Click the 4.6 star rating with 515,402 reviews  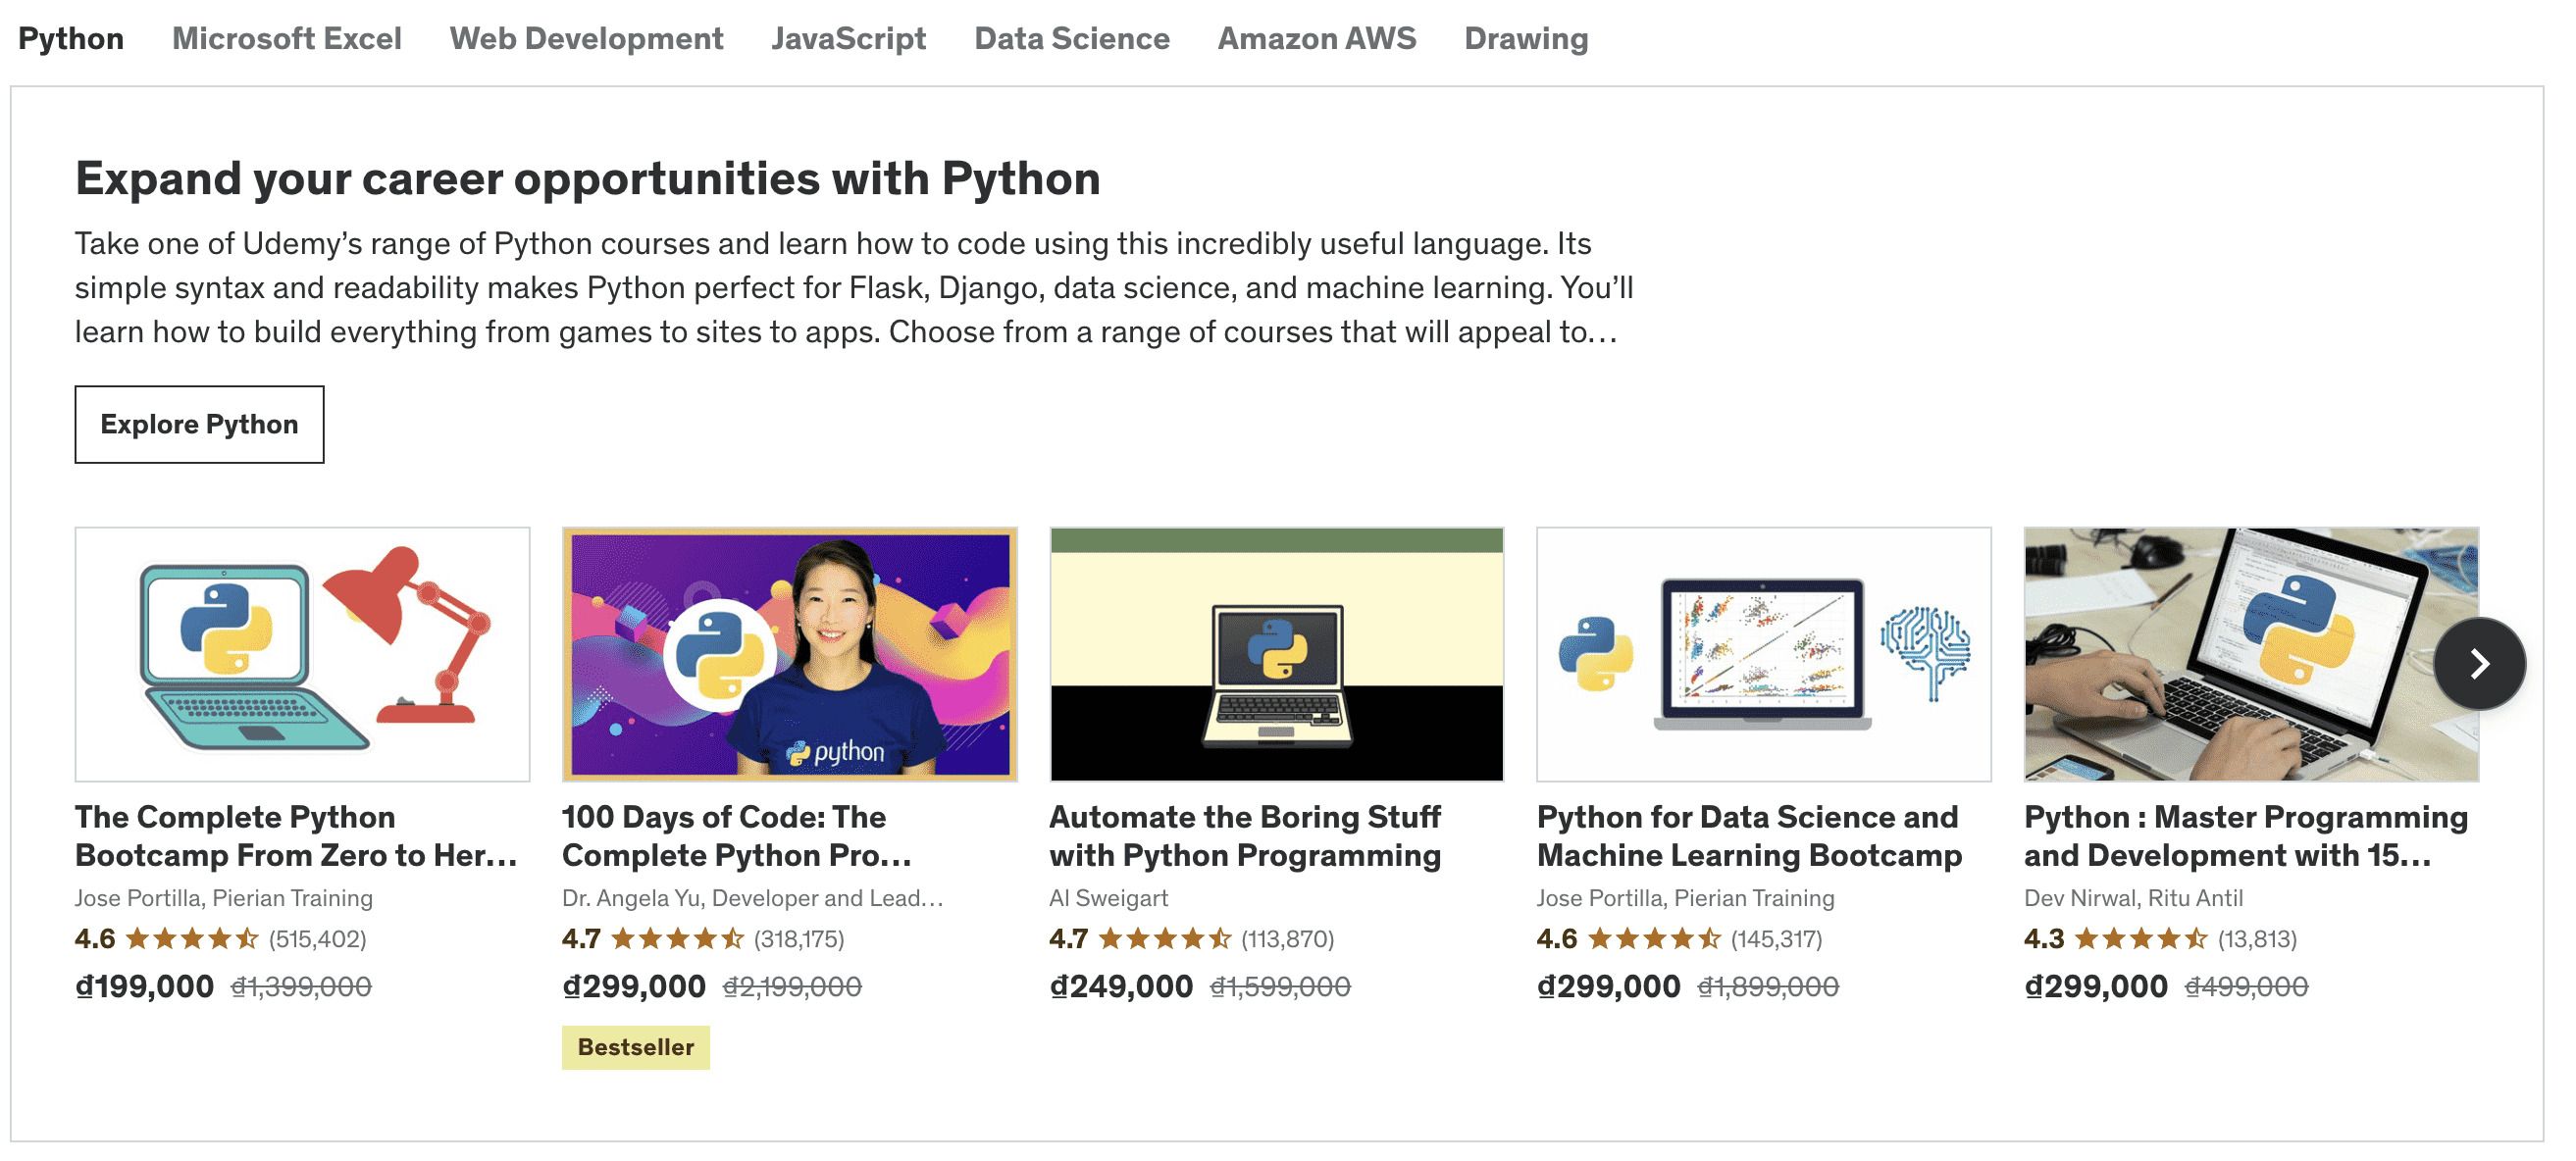click(221, 939)
